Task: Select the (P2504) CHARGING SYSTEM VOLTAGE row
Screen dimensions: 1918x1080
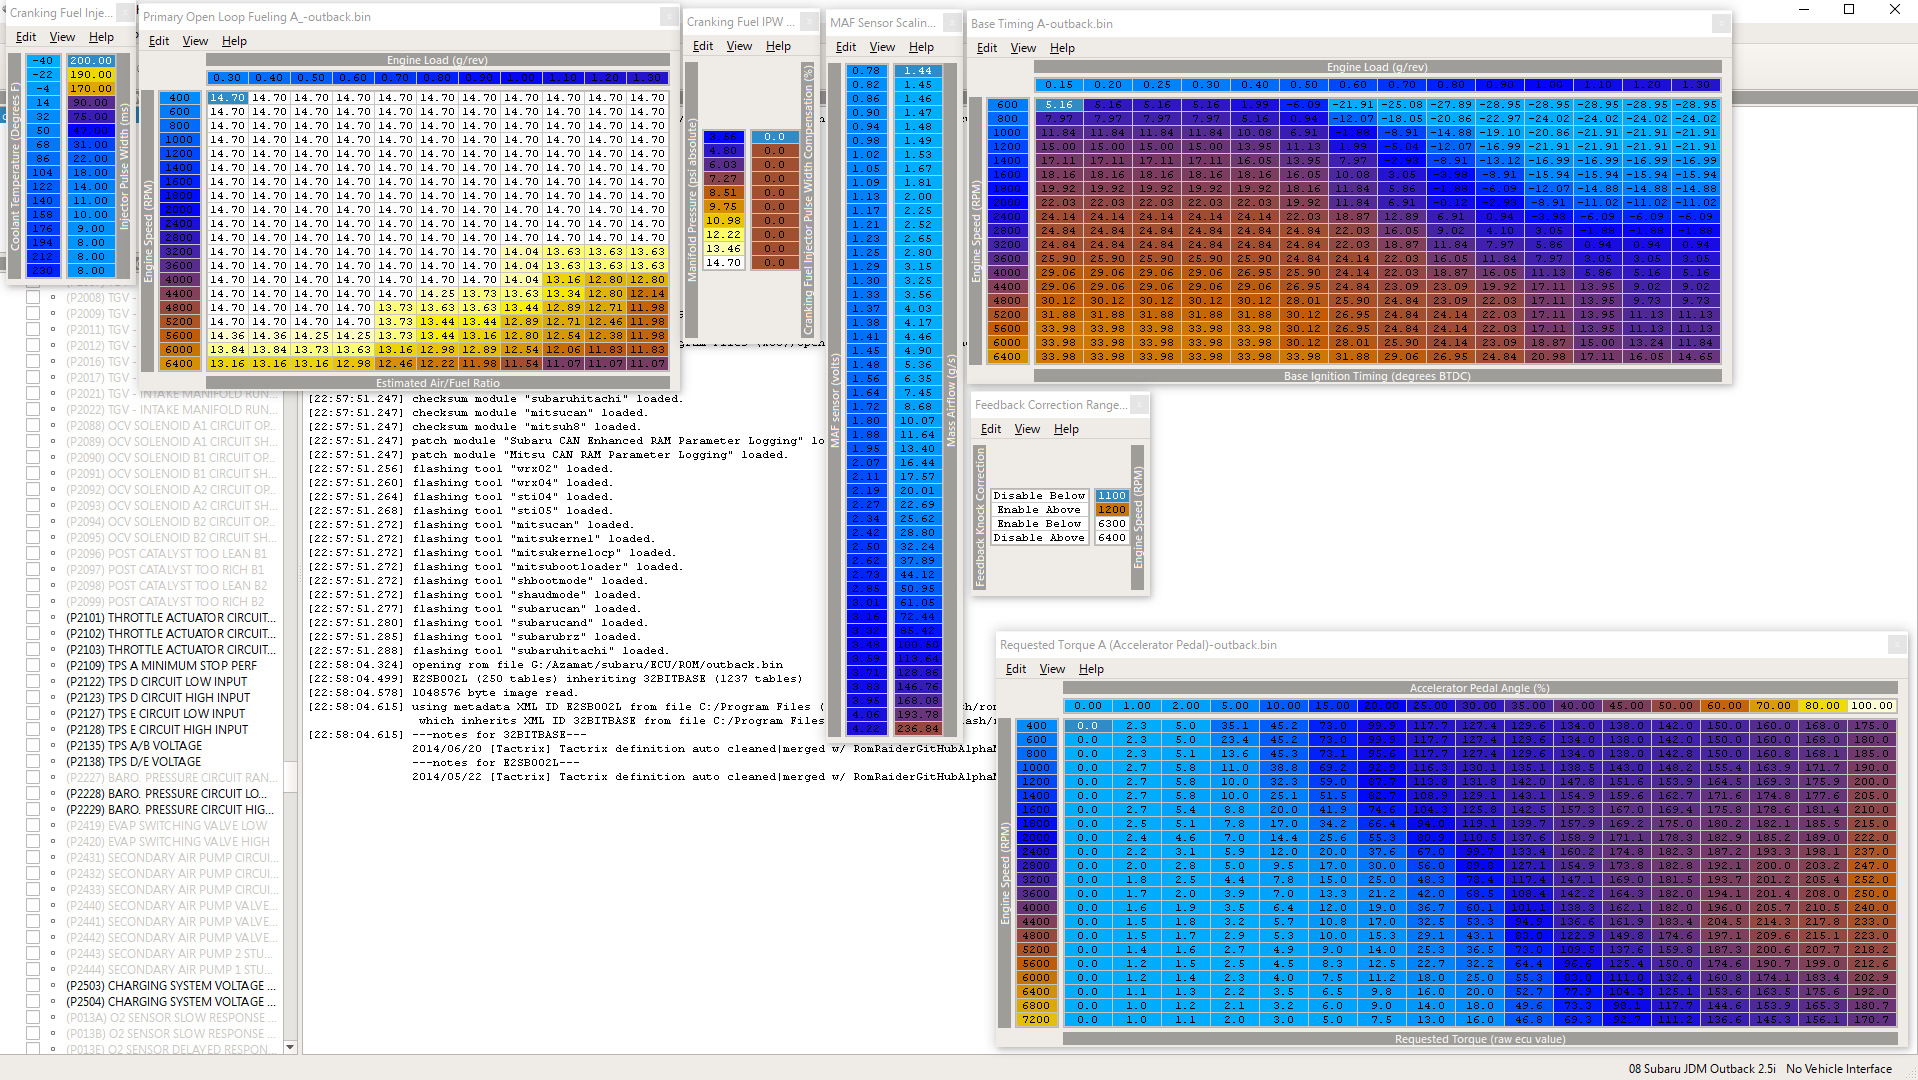Action: coord(171,1002)
